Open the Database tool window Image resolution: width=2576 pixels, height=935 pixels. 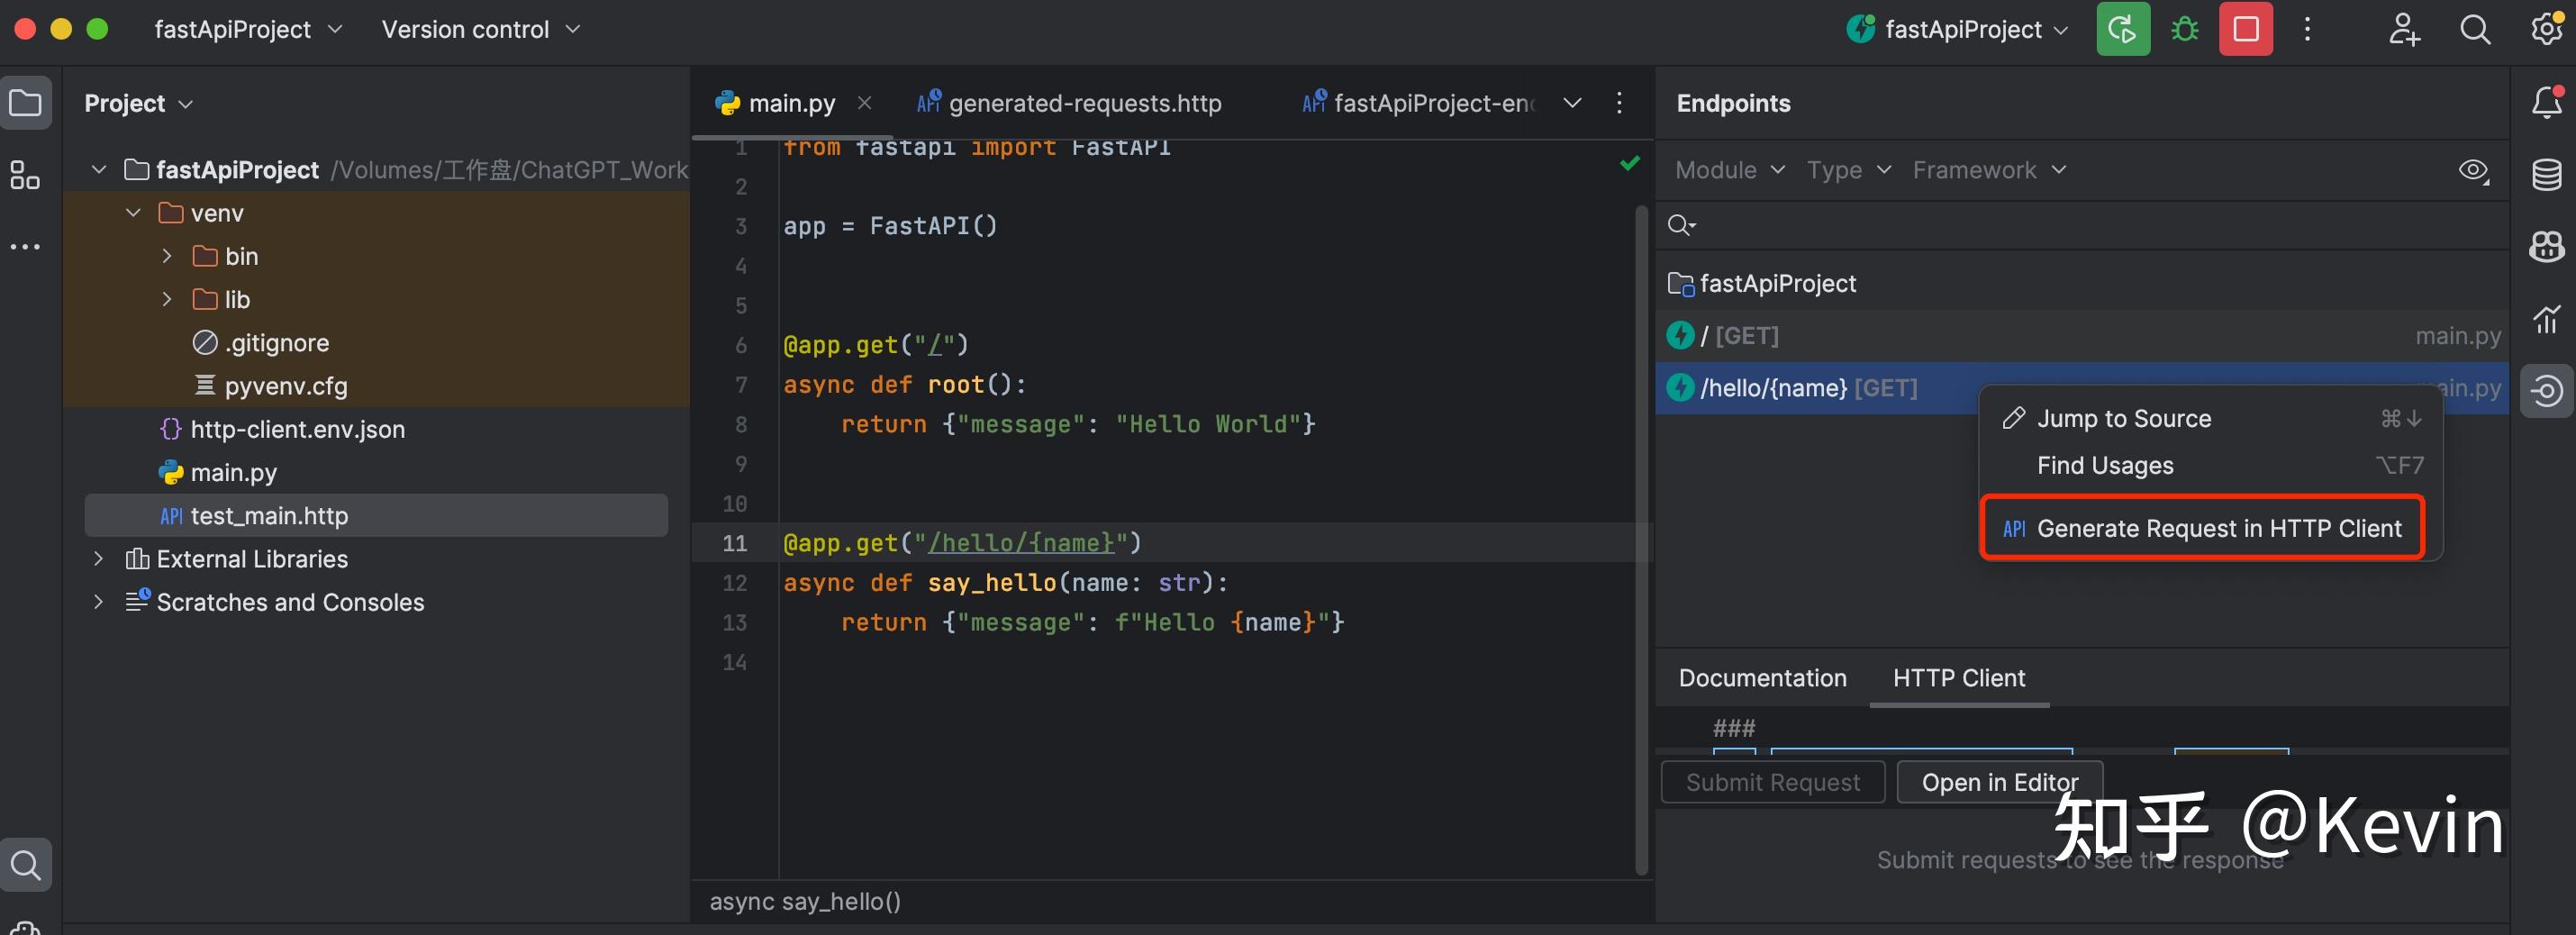[x=2547, y=174]
